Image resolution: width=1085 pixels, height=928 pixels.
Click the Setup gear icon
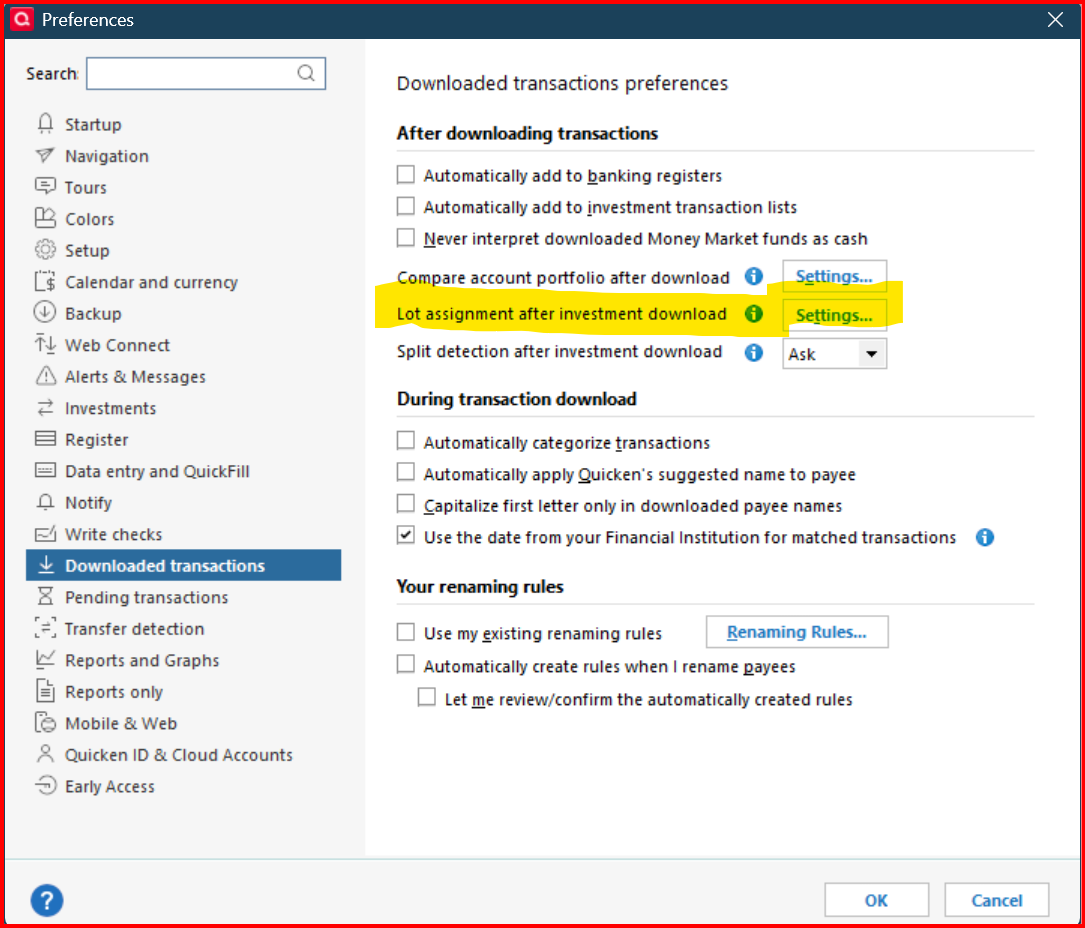coord(45,249)
